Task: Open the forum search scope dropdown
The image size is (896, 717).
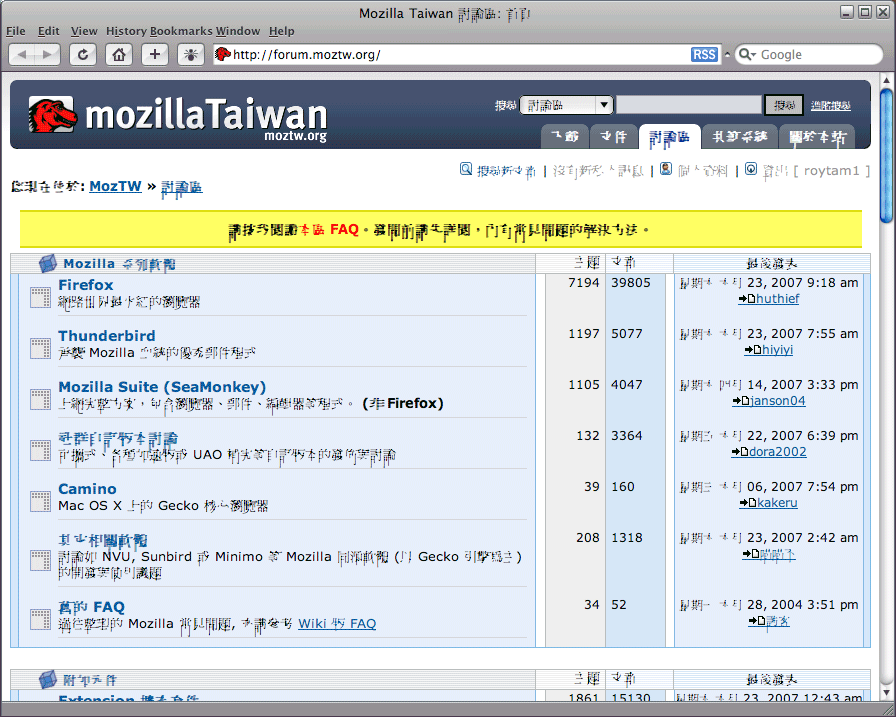Action: click(x=566, y=105)
